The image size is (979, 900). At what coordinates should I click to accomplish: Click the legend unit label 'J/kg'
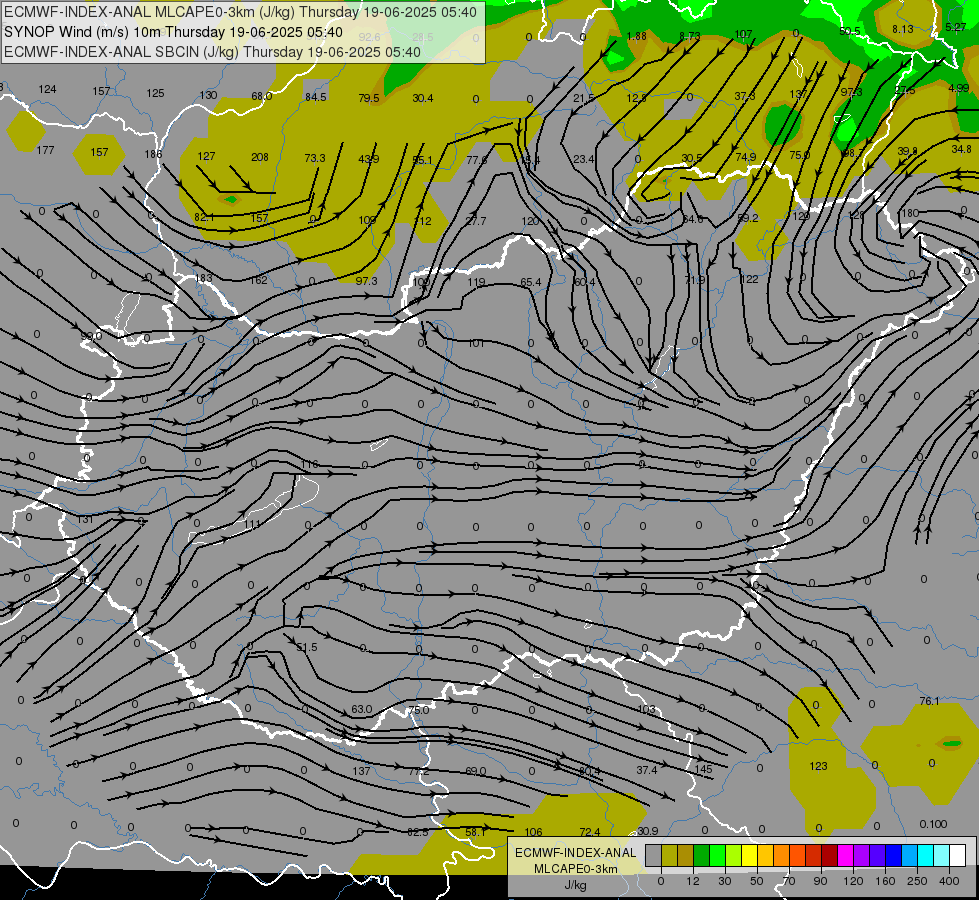575,885
